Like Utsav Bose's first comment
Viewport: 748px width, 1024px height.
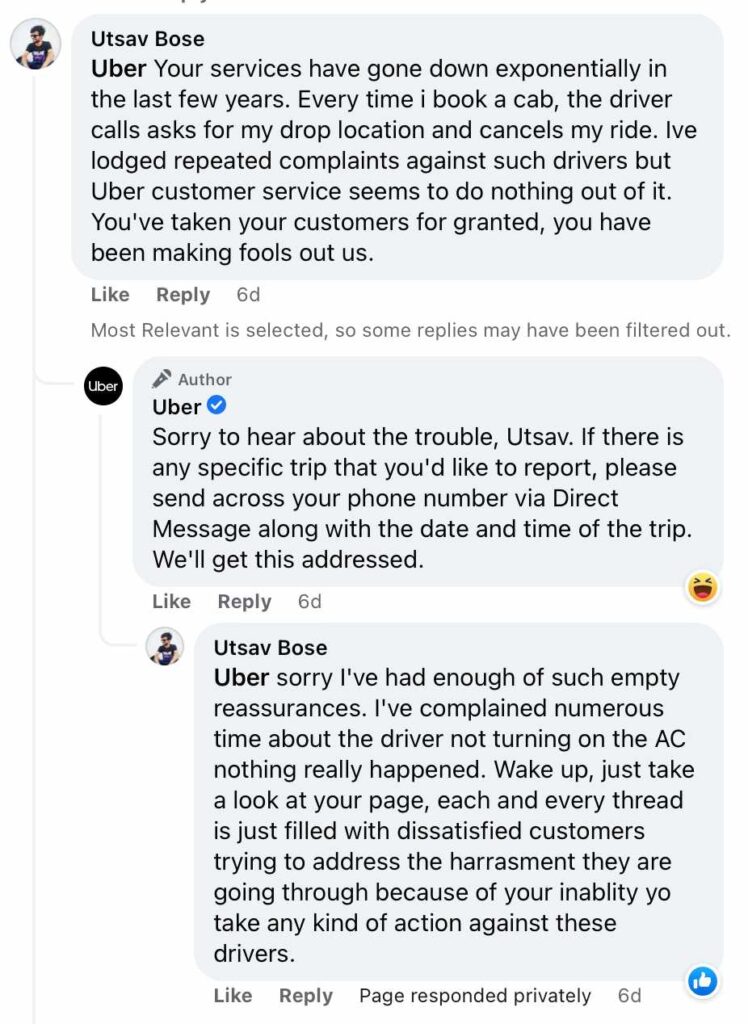click(110, 295)
